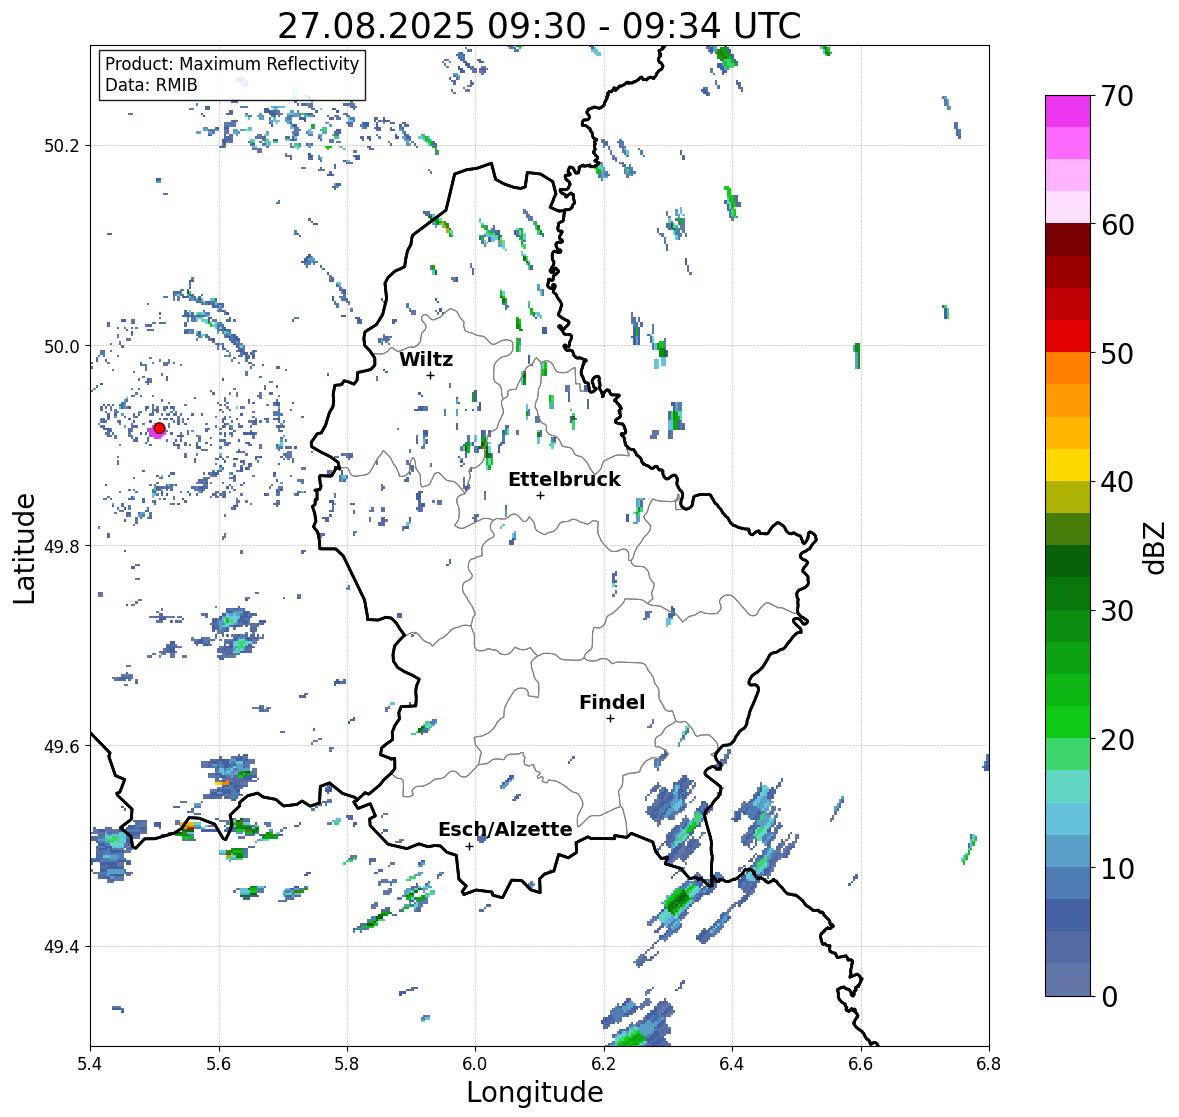Screen dimensions: 1179x1117
Task: Click the 0 tick on colorbar
Action: 1108,997
